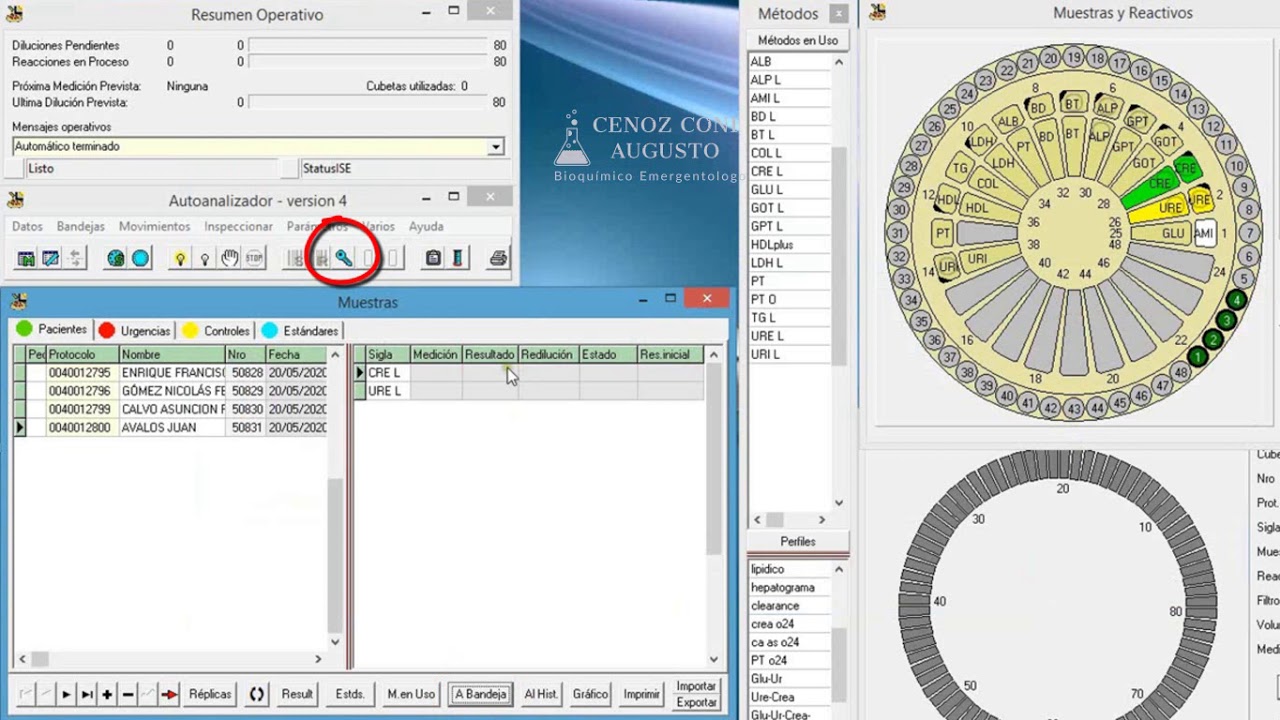The height and width of the screenshot is (720, 1280).
Task: Select GLU L in Métodos list
Action: pyautogui.click(x=790, y=190)
